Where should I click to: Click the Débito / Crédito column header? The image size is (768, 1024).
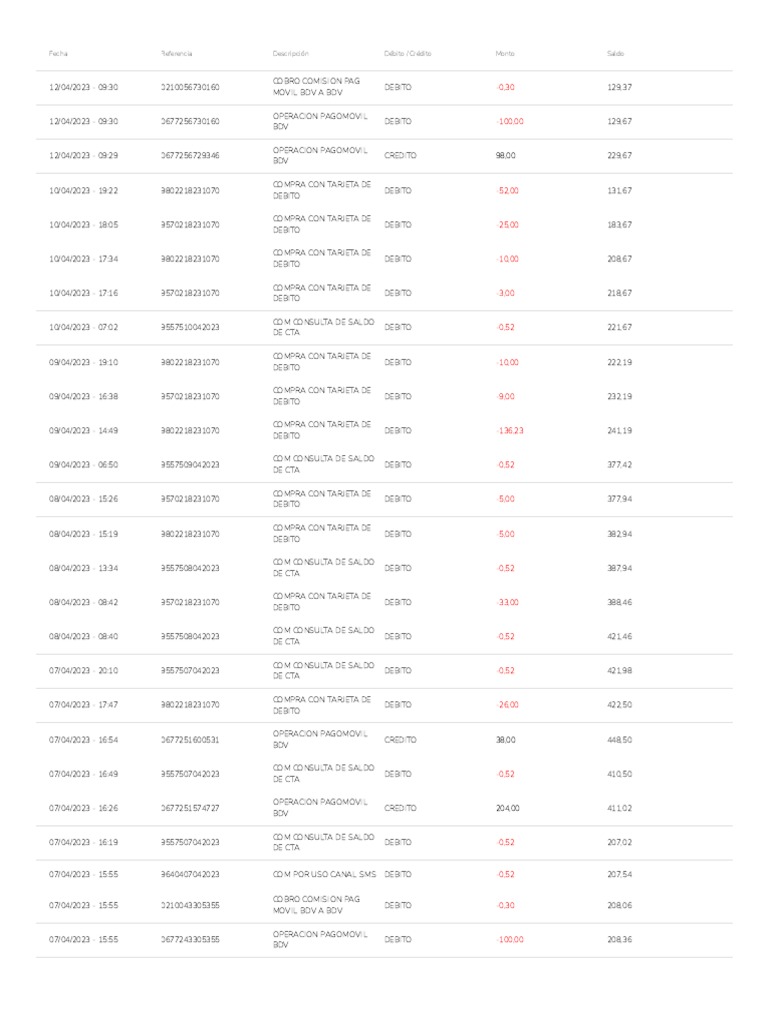point(407,53)
